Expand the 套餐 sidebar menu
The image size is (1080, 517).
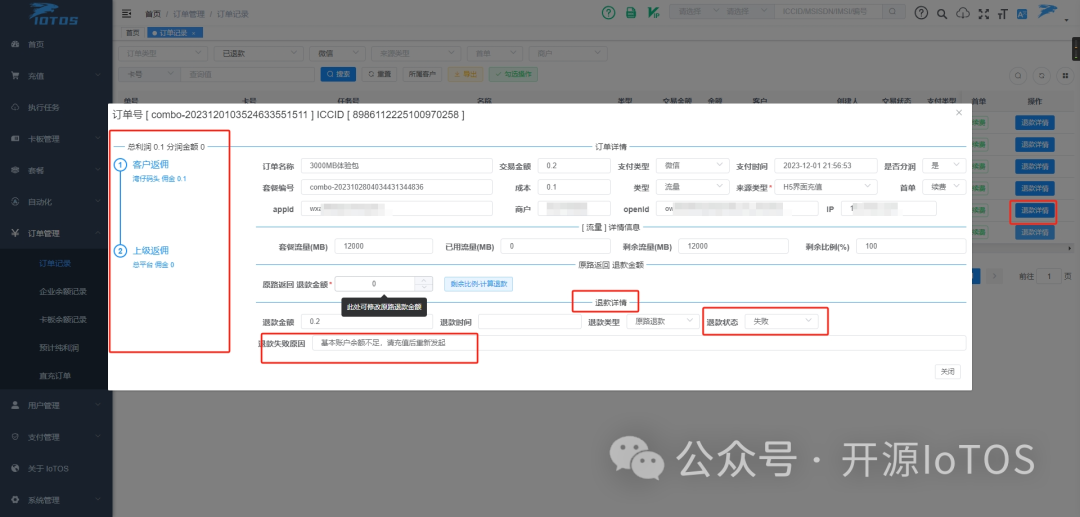56,170
